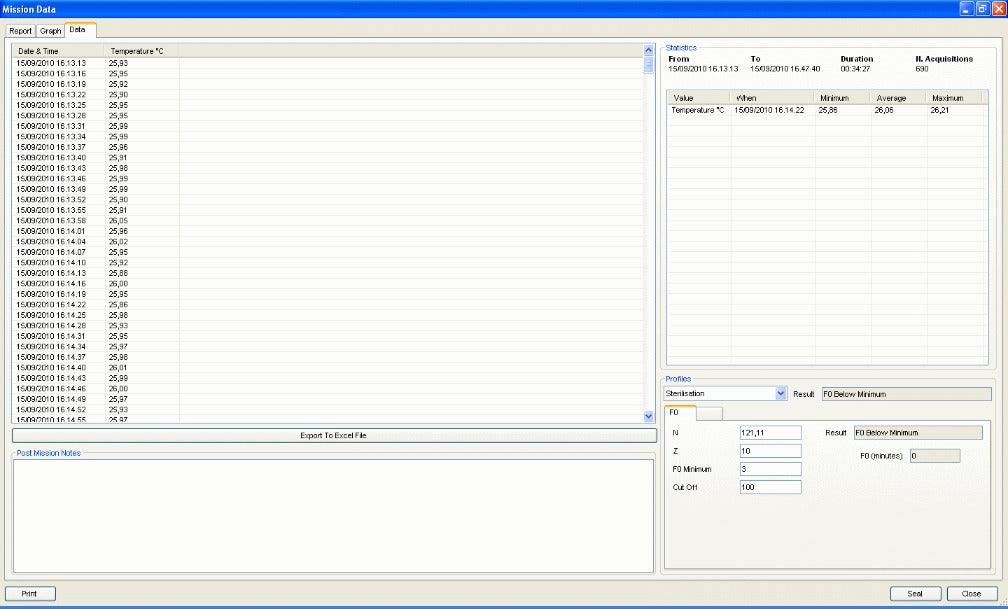The height and width of the screenshot is (609, 1008).
Task: Switch to the Report tab
Action: pyautogui.click(x=20, y=31)
